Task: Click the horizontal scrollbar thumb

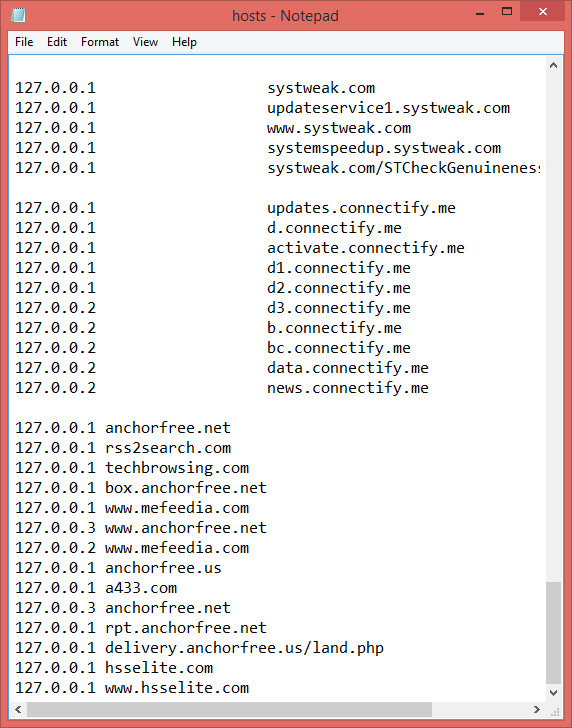Action: [x=229, y=709]
